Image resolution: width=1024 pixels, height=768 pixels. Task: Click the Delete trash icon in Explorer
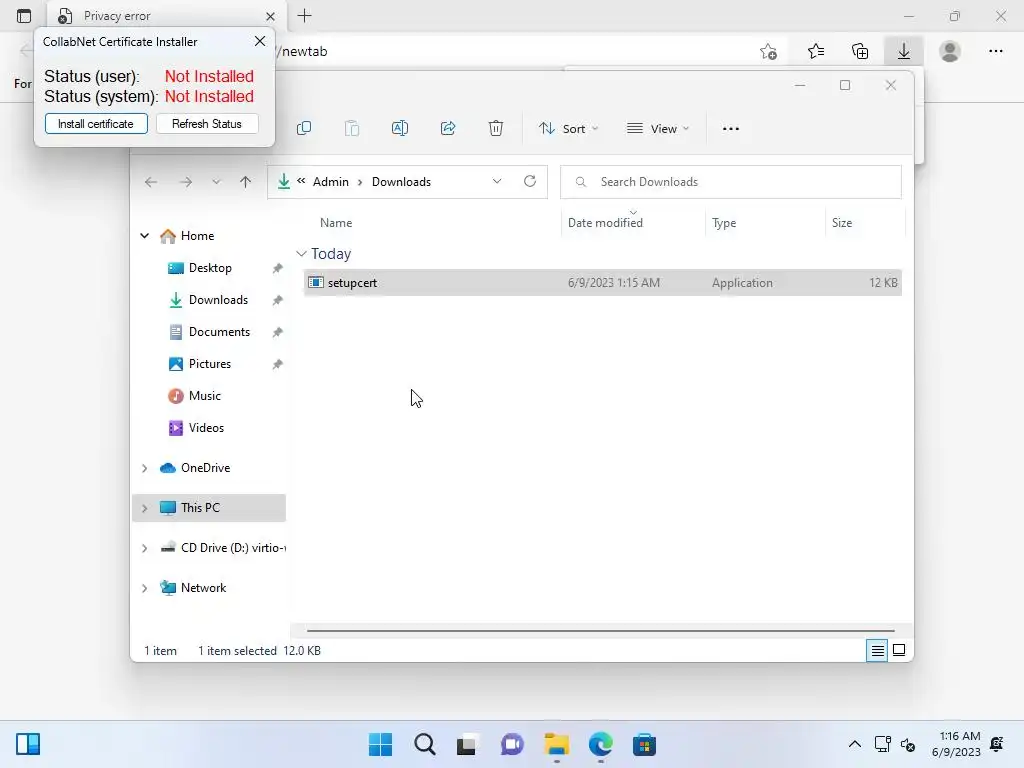(x=496, y=129)
